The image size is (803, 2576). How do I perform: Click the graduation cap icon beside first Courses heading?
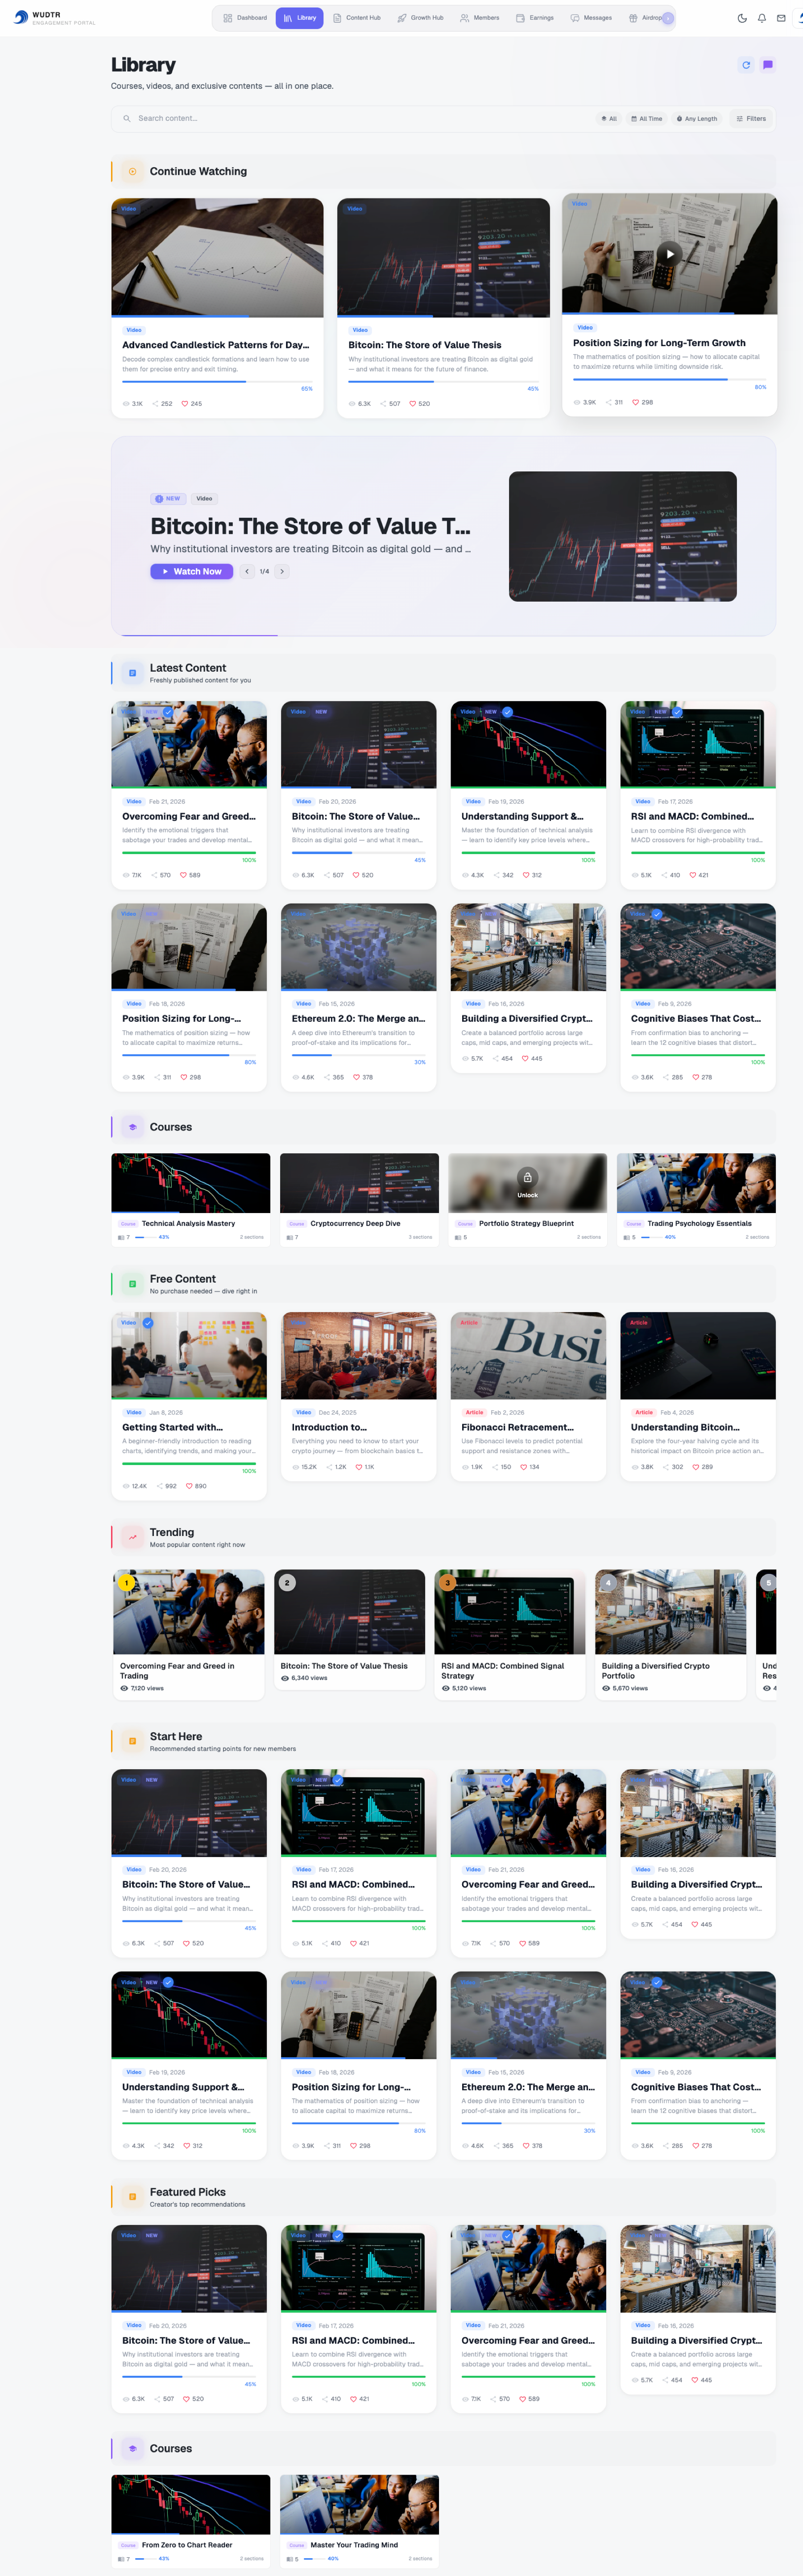coord(132,1127)
